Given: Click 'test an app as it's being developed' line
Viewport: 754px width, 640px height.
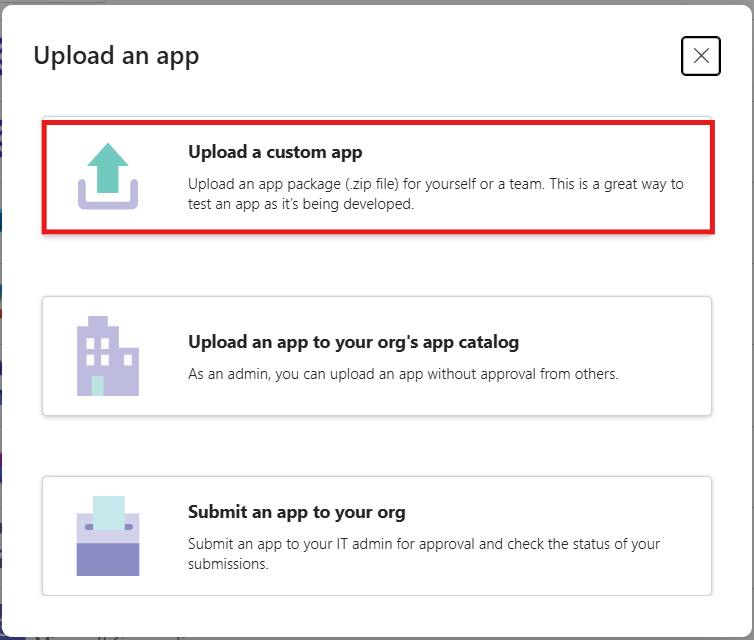Looking at the screenshot, I should [x=301, y=204].
